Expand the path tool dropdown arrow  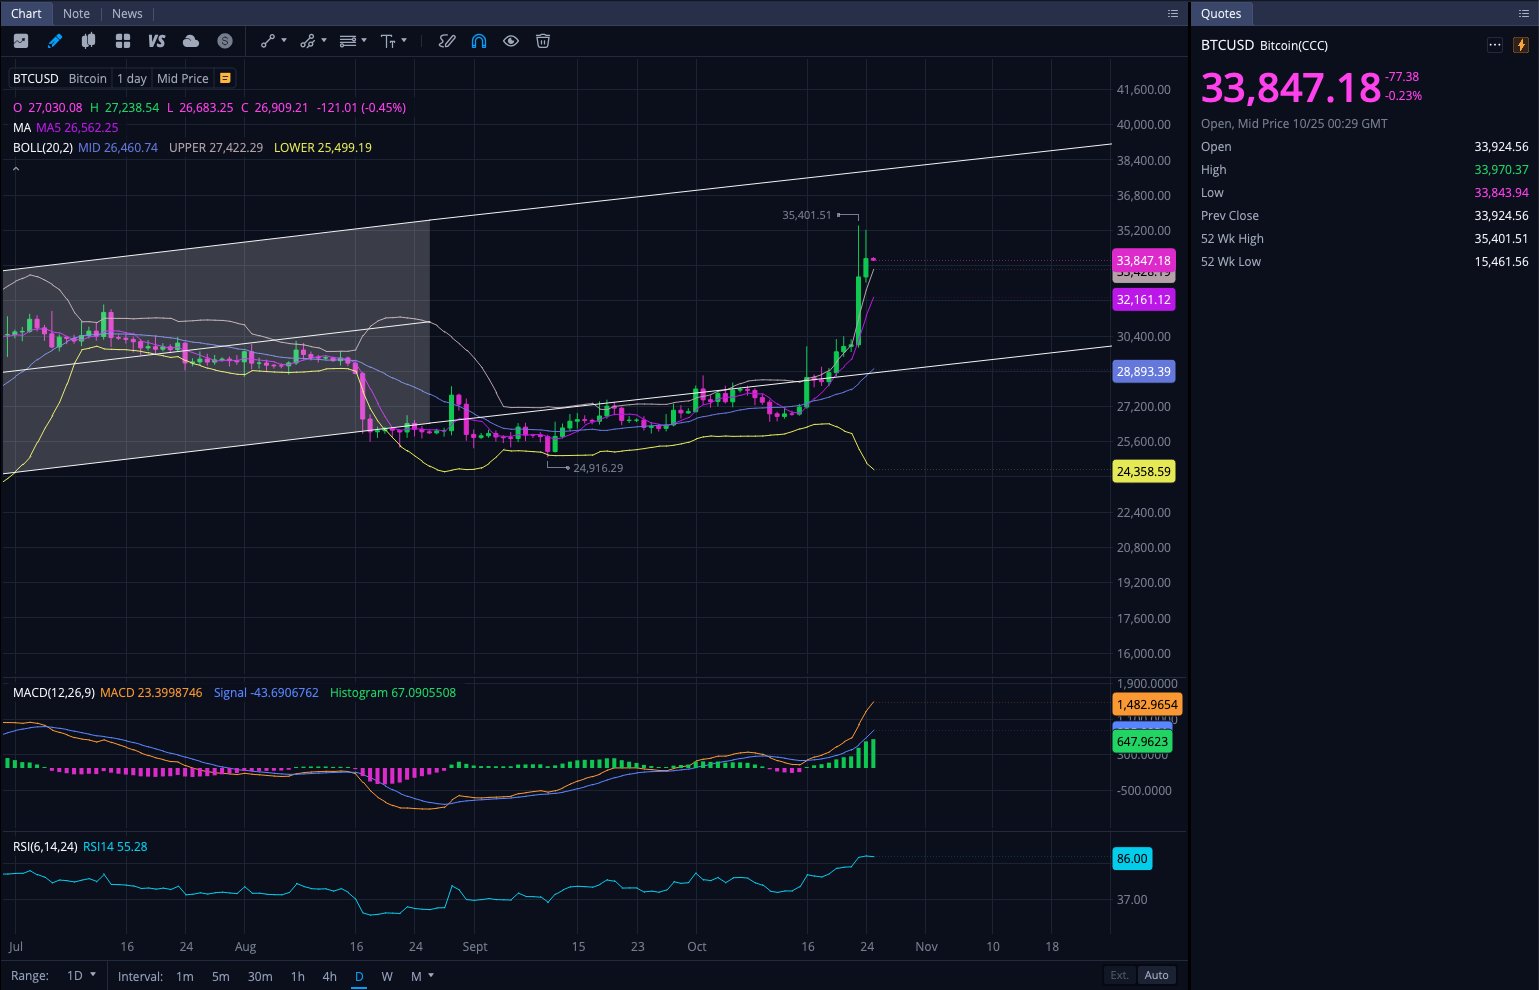(x=324, y=41)
